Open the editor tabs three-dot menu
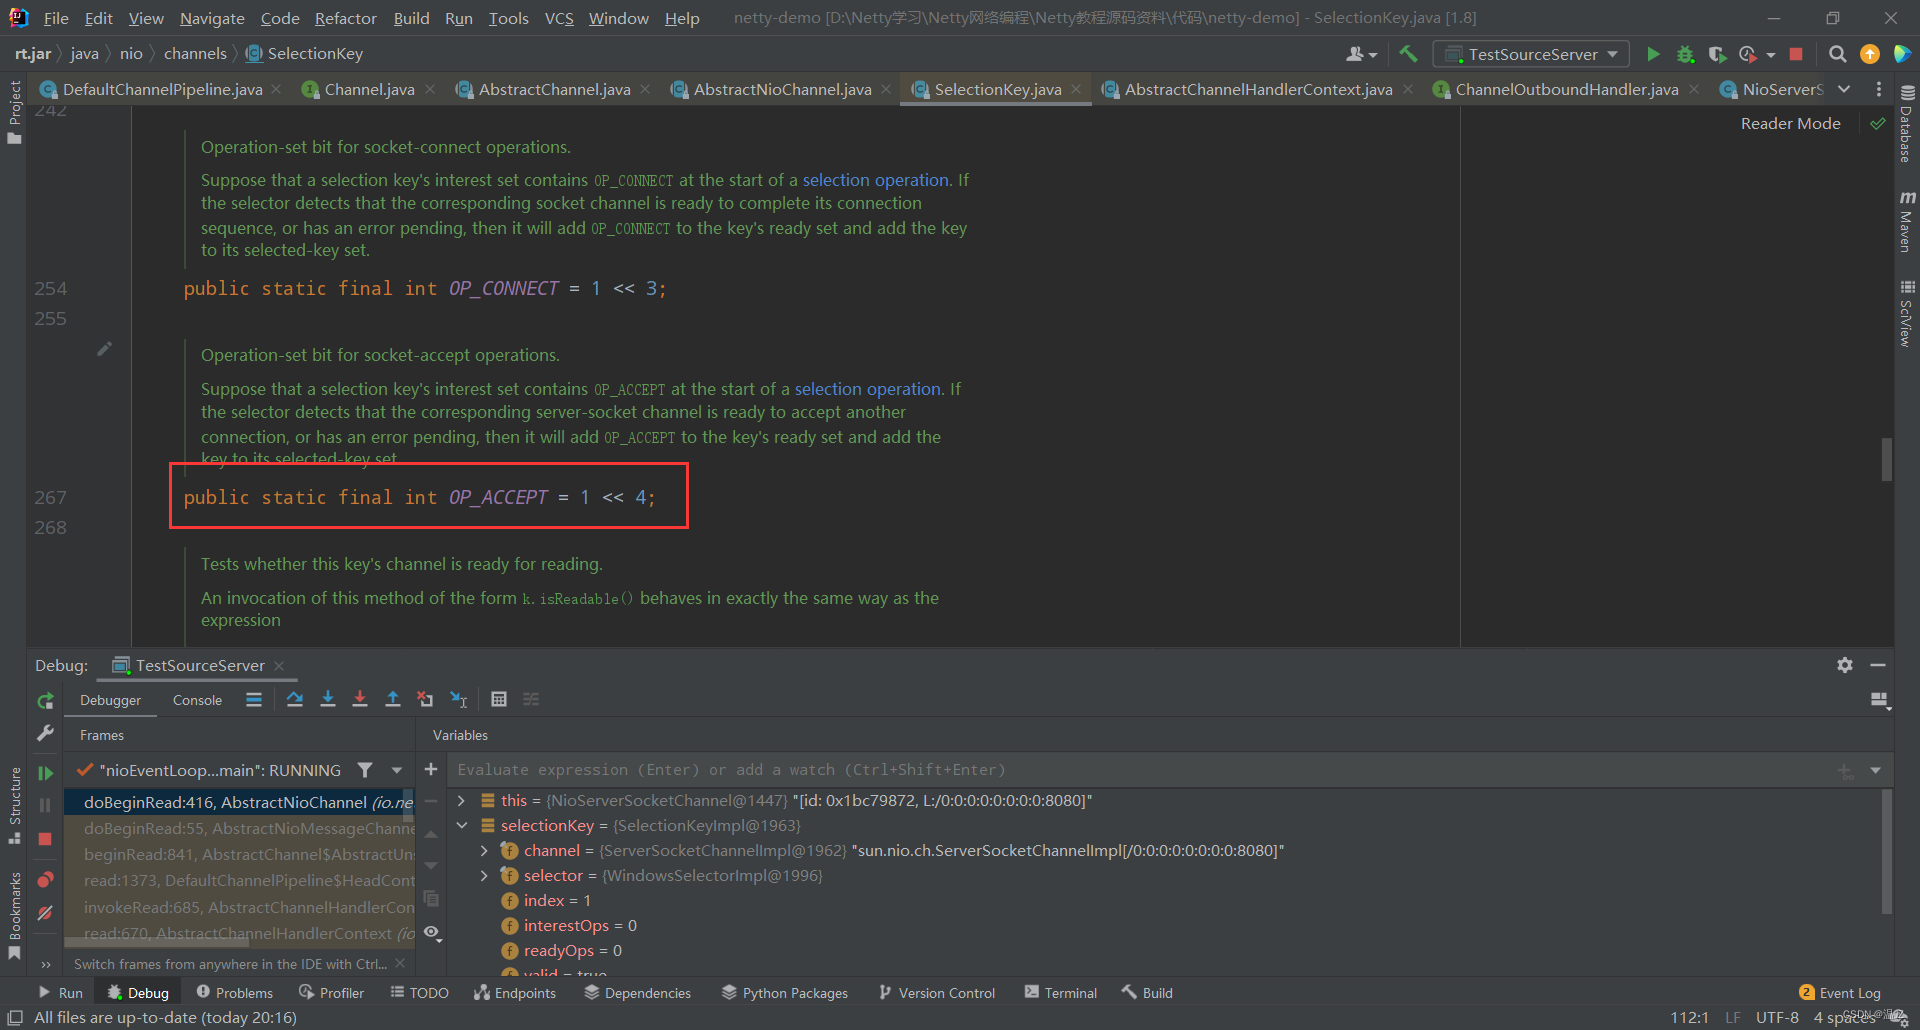 [1879, 89]
